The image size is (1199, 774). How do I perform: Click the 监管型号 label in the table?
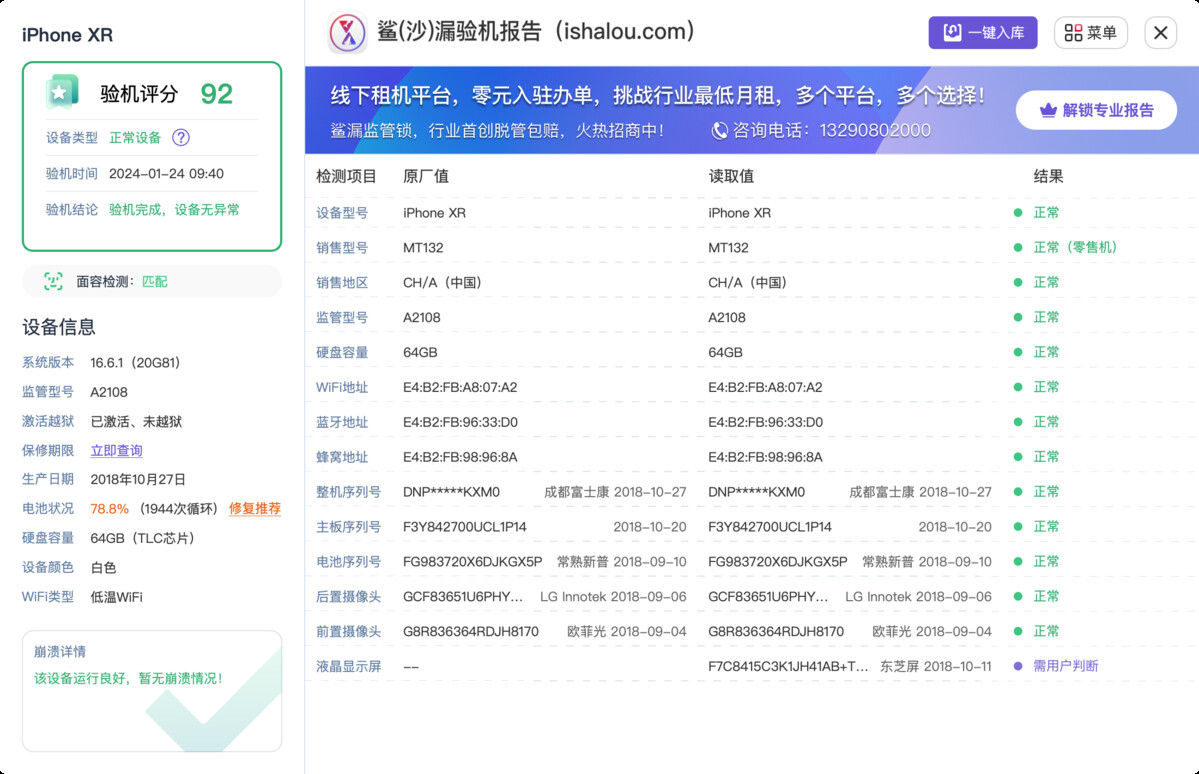[x=342, y=317]
